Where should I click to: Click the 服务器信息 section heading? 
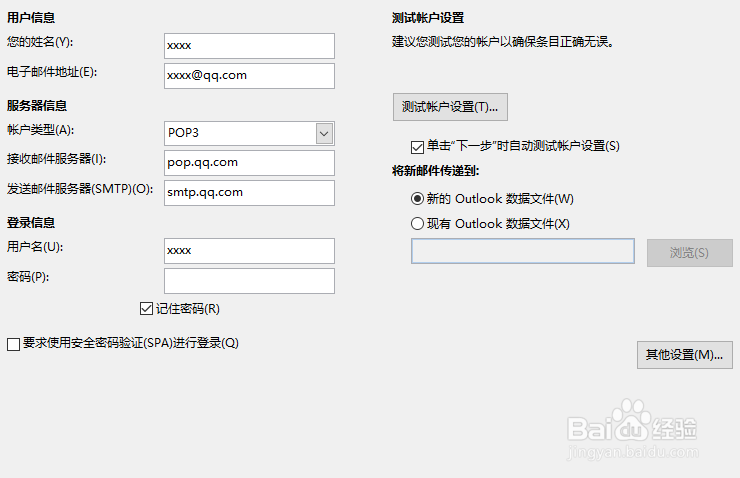(37, 106)
